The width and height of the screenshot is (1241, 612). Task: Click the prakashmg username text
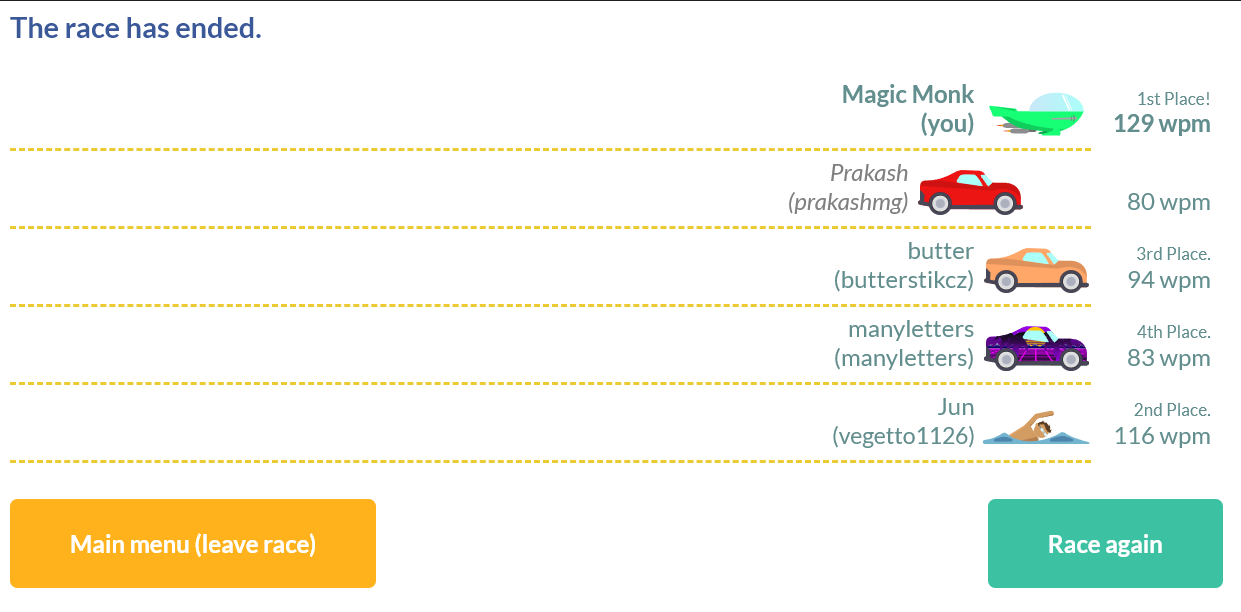click(x=848, y=202)
